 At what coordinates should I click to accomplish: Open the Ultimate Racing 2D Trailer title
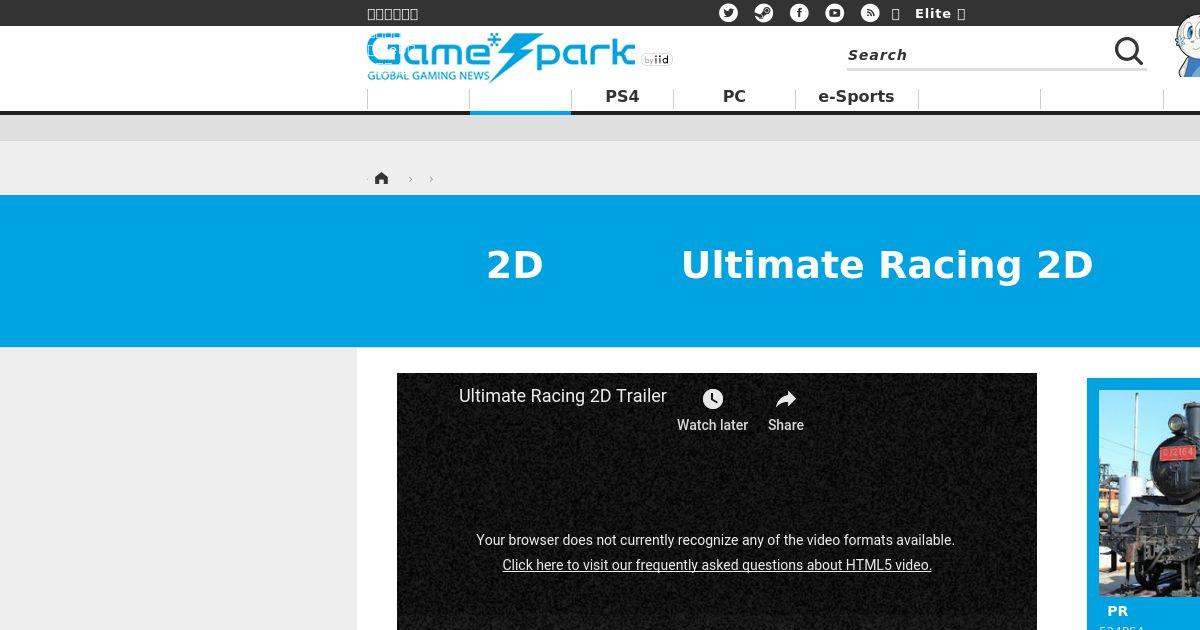[x=563, y=396]
